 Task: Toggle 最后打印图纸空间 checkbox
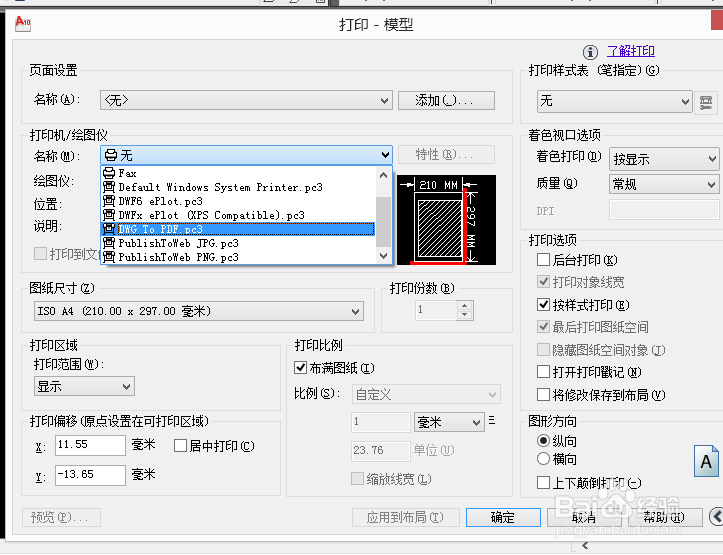point(544,327)
